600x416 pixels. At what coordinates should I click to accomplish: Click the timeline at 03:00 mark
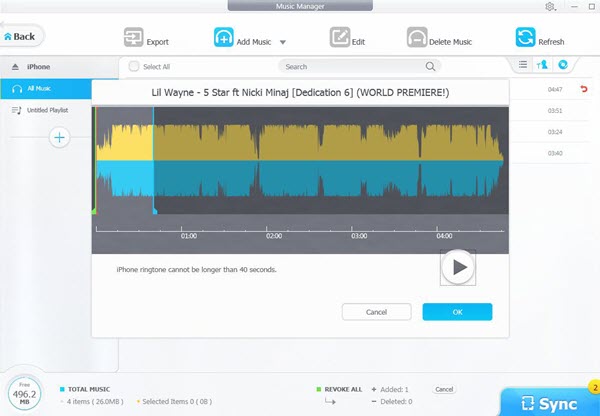point(352,229)
